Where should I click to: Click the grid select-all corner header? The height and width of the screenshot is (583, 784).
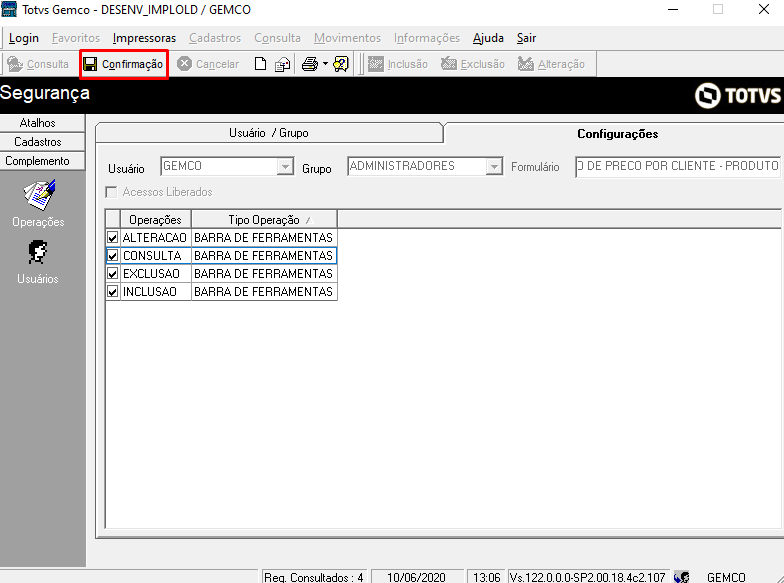[x=113, y=220]
